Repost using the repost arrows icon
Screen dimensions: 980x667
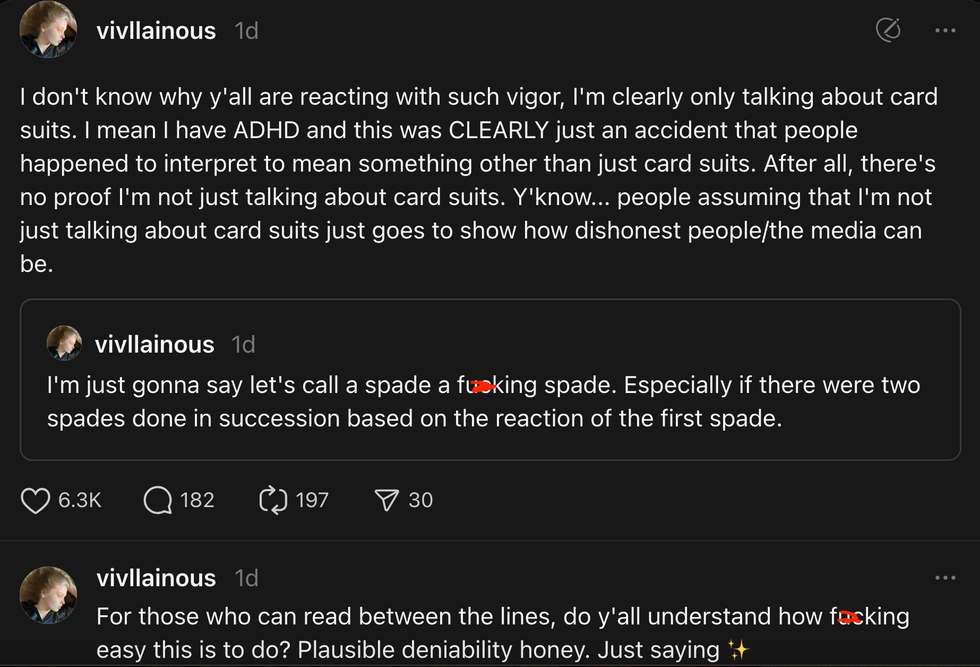coord(273,500)
